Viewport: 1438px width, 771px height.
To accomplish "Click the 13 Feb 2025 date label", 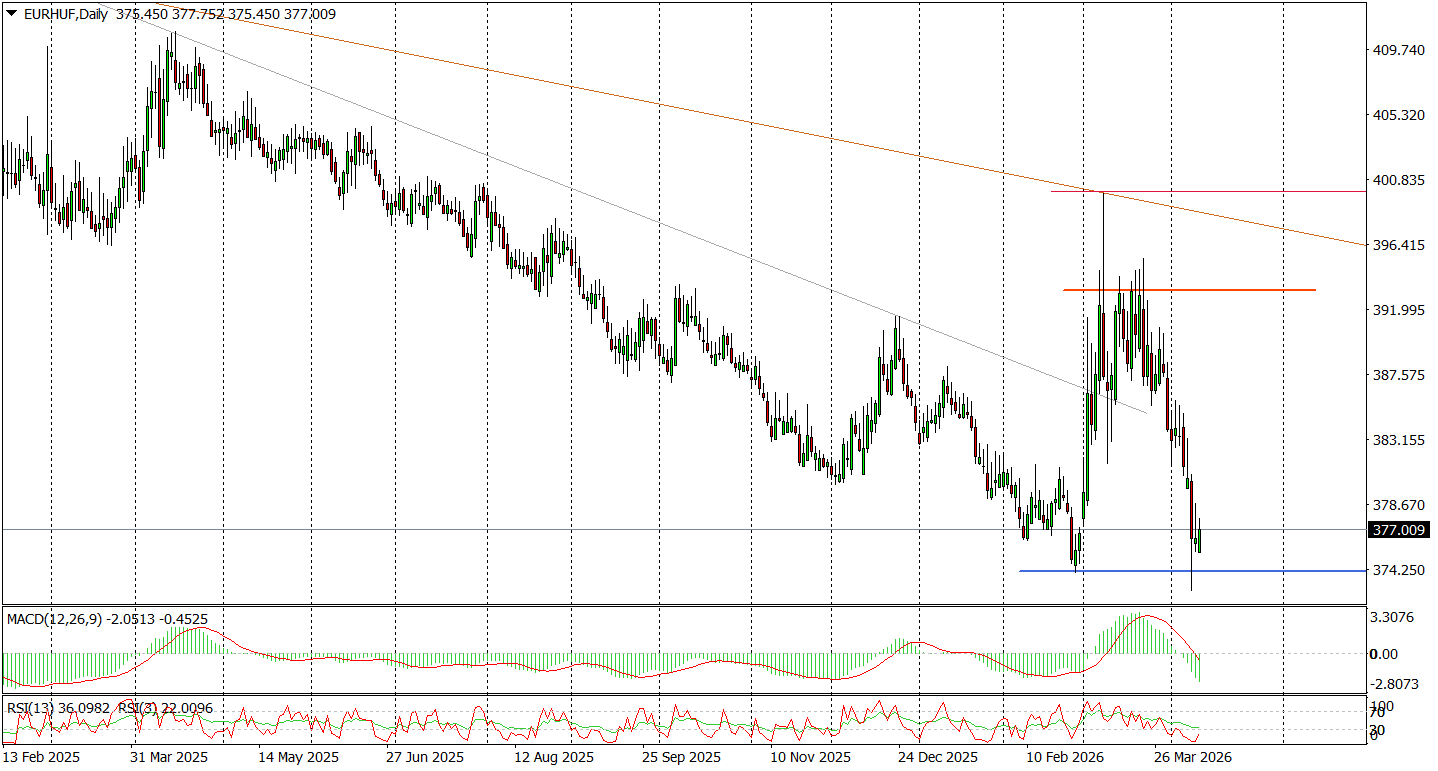I will [41, 757].
